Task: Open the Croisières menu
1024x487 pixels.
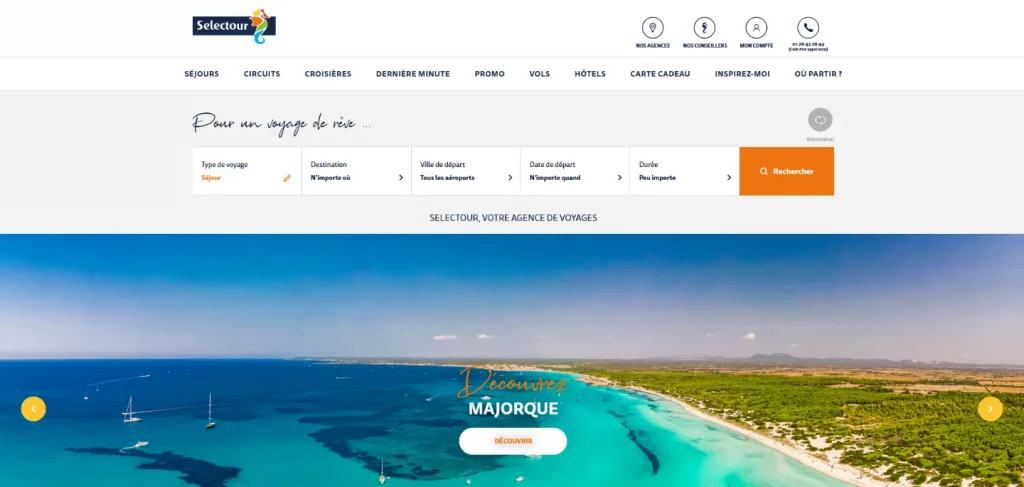Action: [328, 74]
